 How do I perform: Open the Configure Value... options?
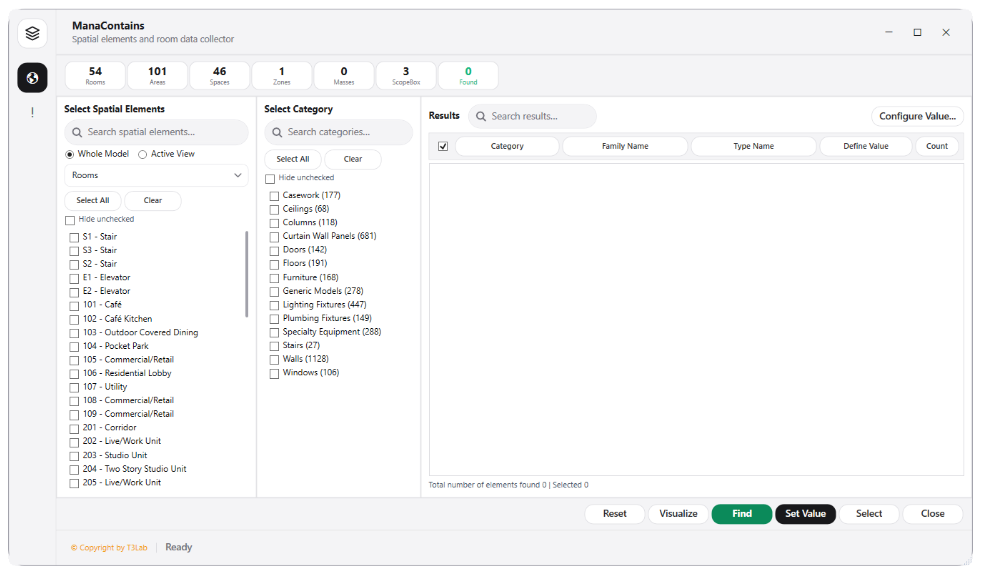(x=917, y=116)
